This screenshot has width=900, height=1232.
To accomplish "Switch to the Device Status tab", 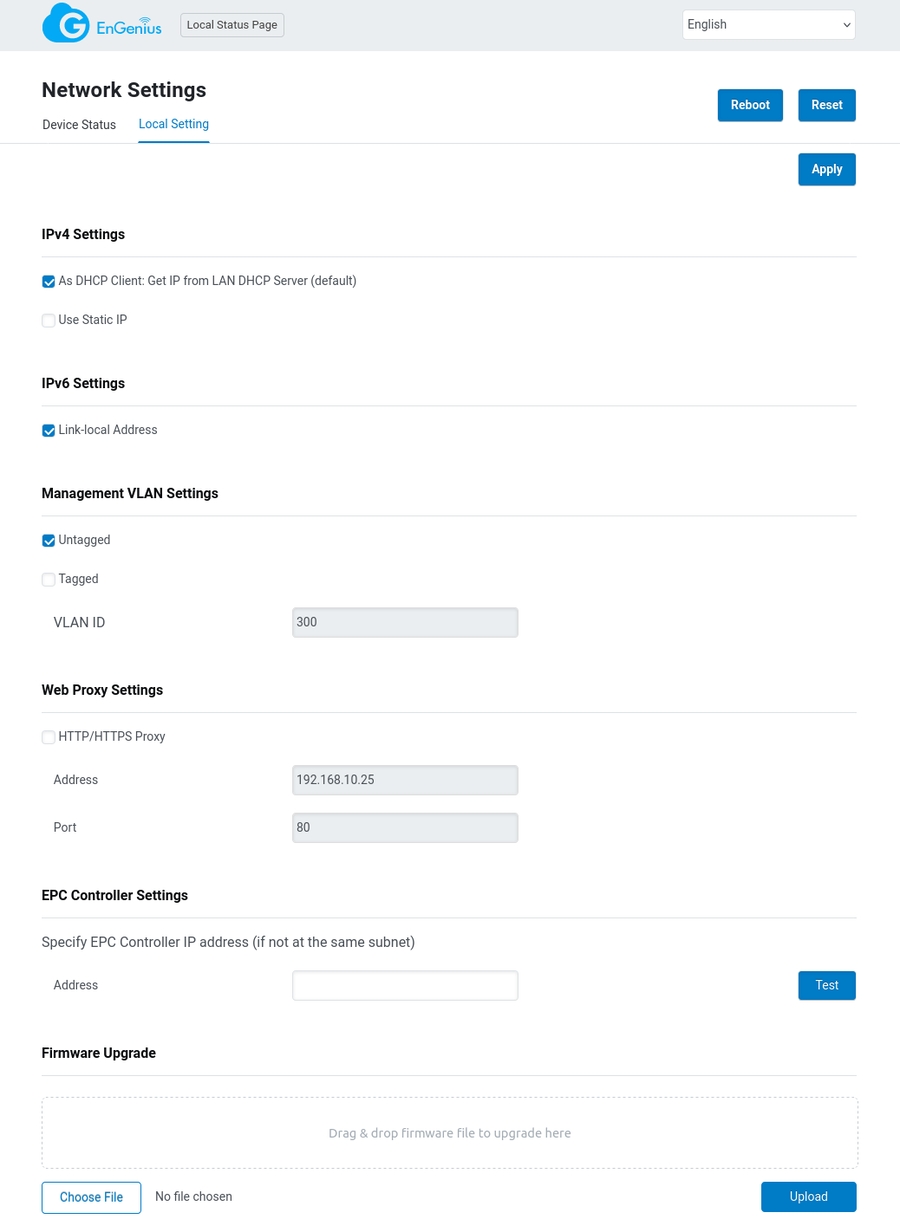I will tap(79, 125).
